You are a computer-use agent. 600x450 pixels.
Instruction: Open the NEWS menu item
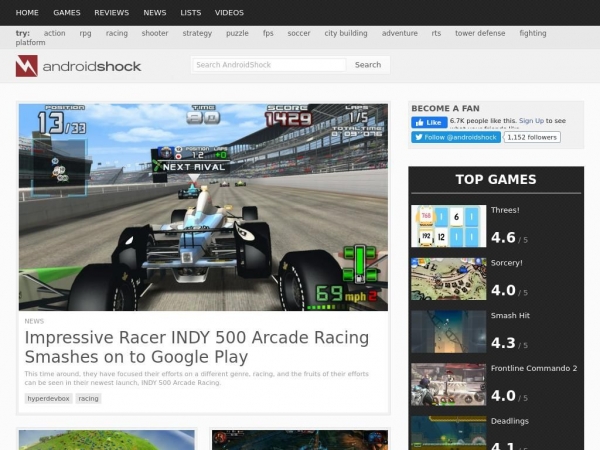pos(155,13)
